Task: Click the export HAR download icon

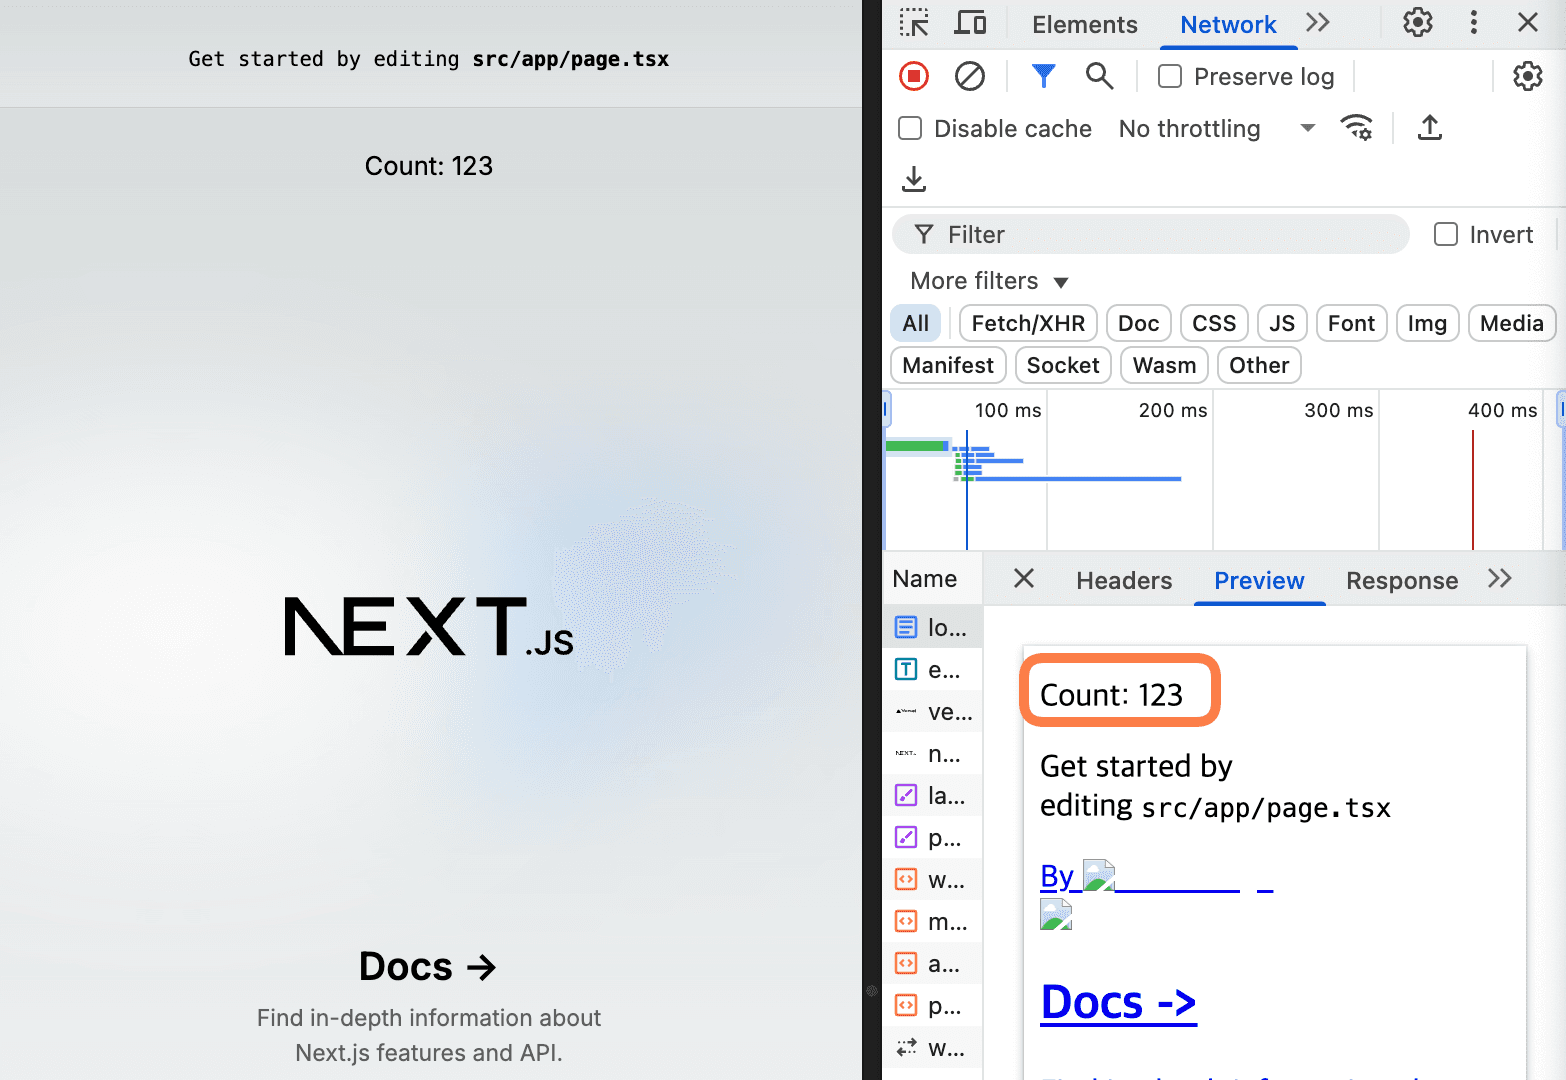Action: click(914, 180)
